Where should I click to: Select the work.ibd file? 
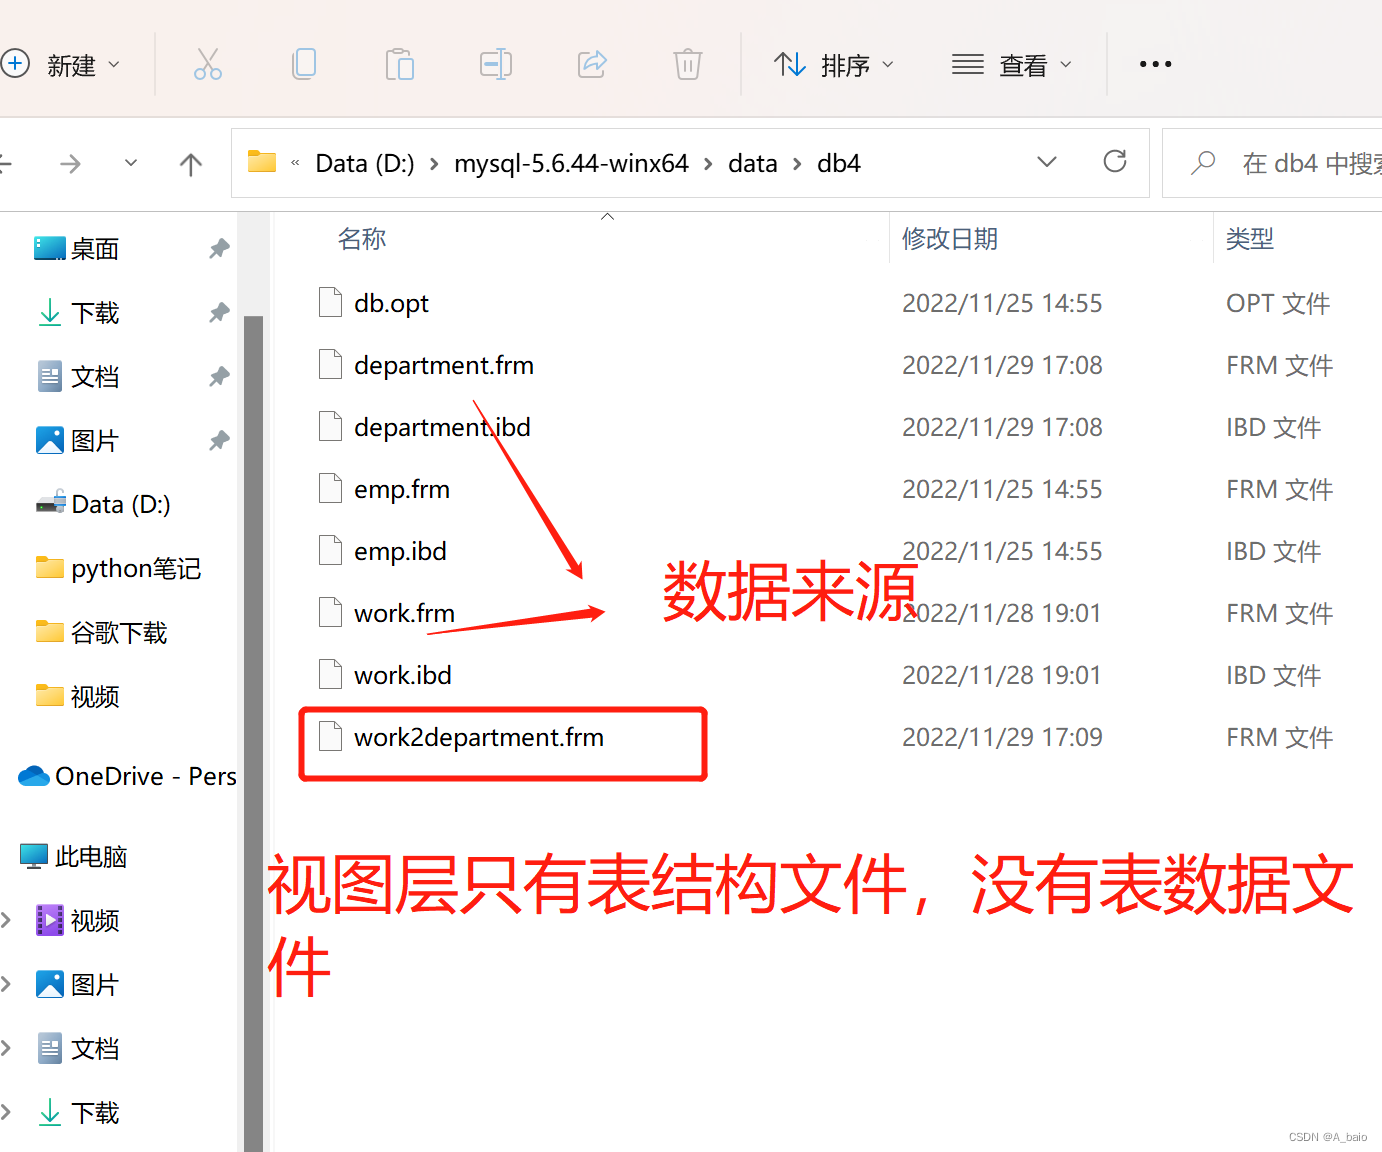tap(403, 675)
